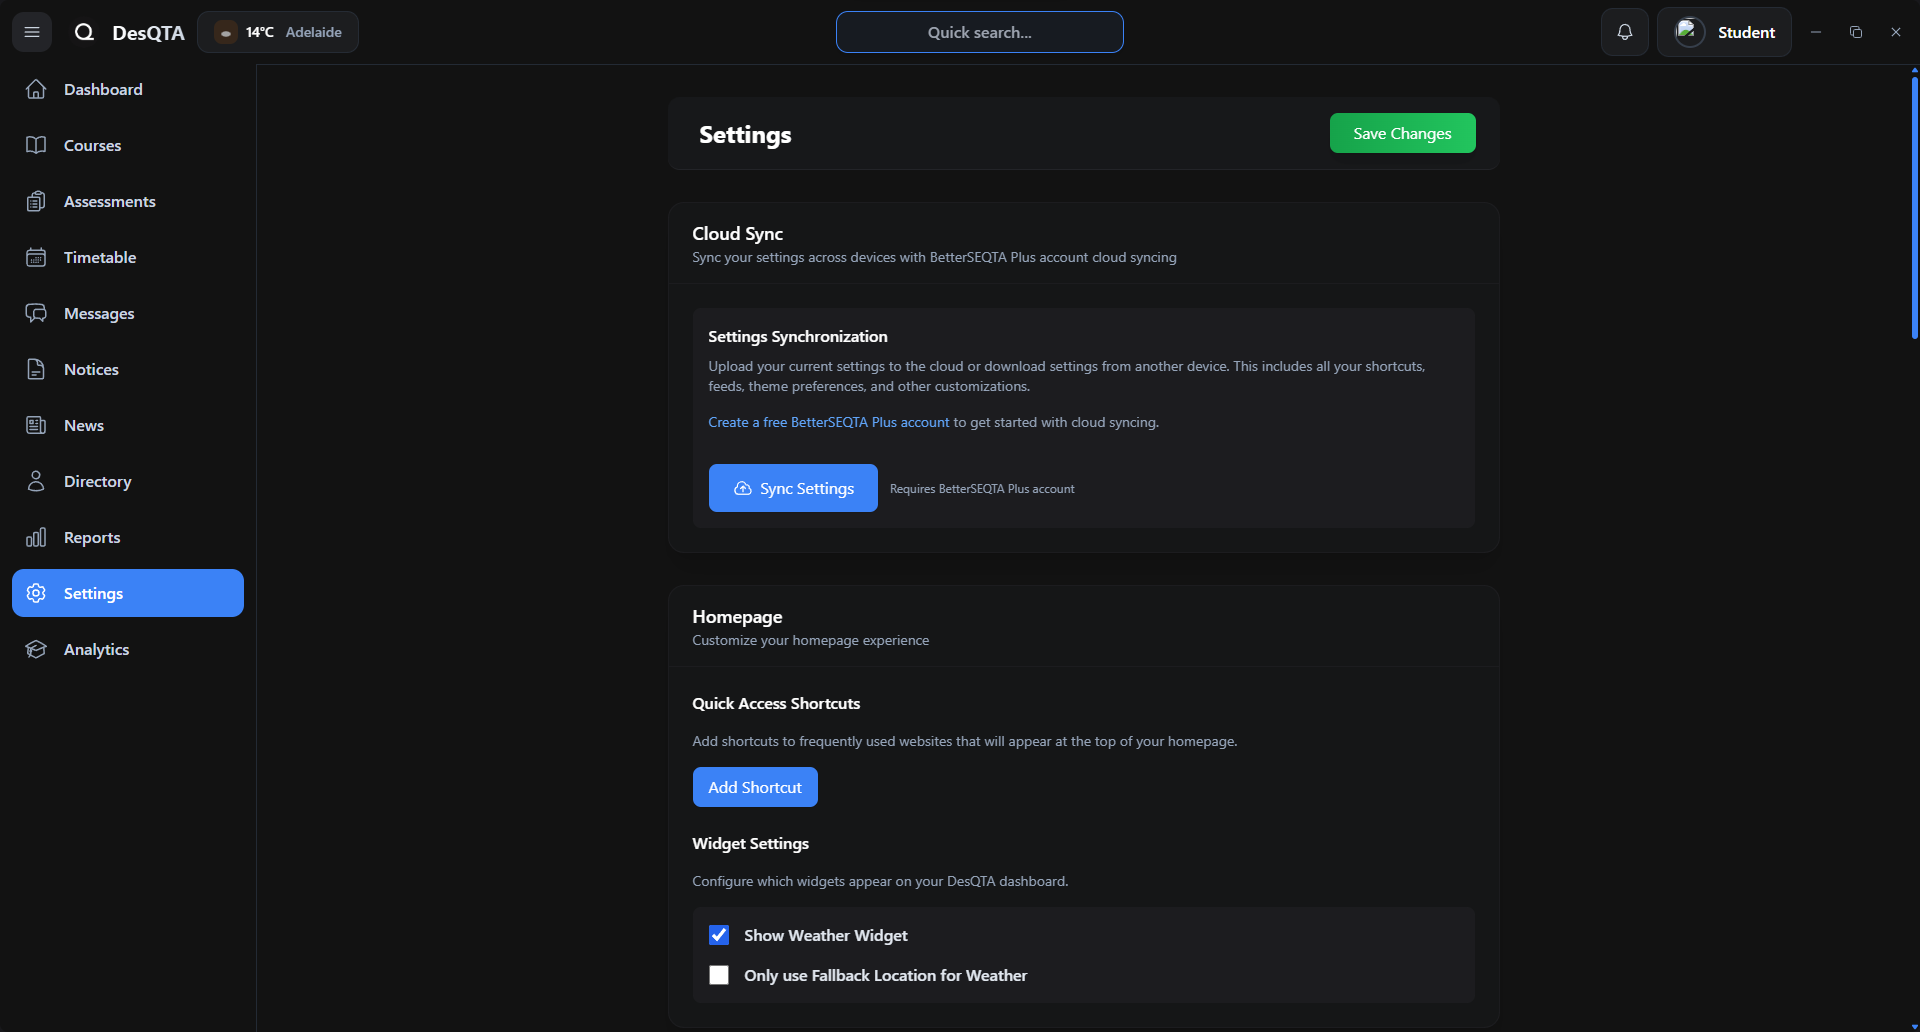Open the Create a free BetterSEQTA Plus account link
Screen dimensions: 1920x1032
tap(828, 421)
